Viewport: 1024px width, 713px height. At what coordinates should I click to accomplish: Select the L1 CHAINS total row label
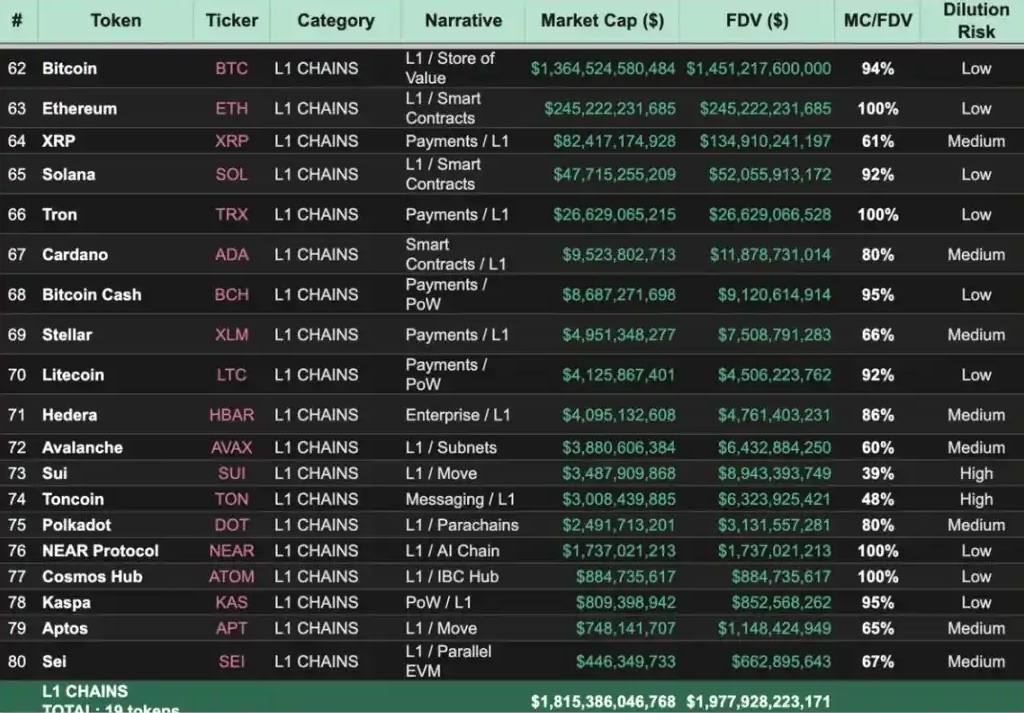(85, 691)
